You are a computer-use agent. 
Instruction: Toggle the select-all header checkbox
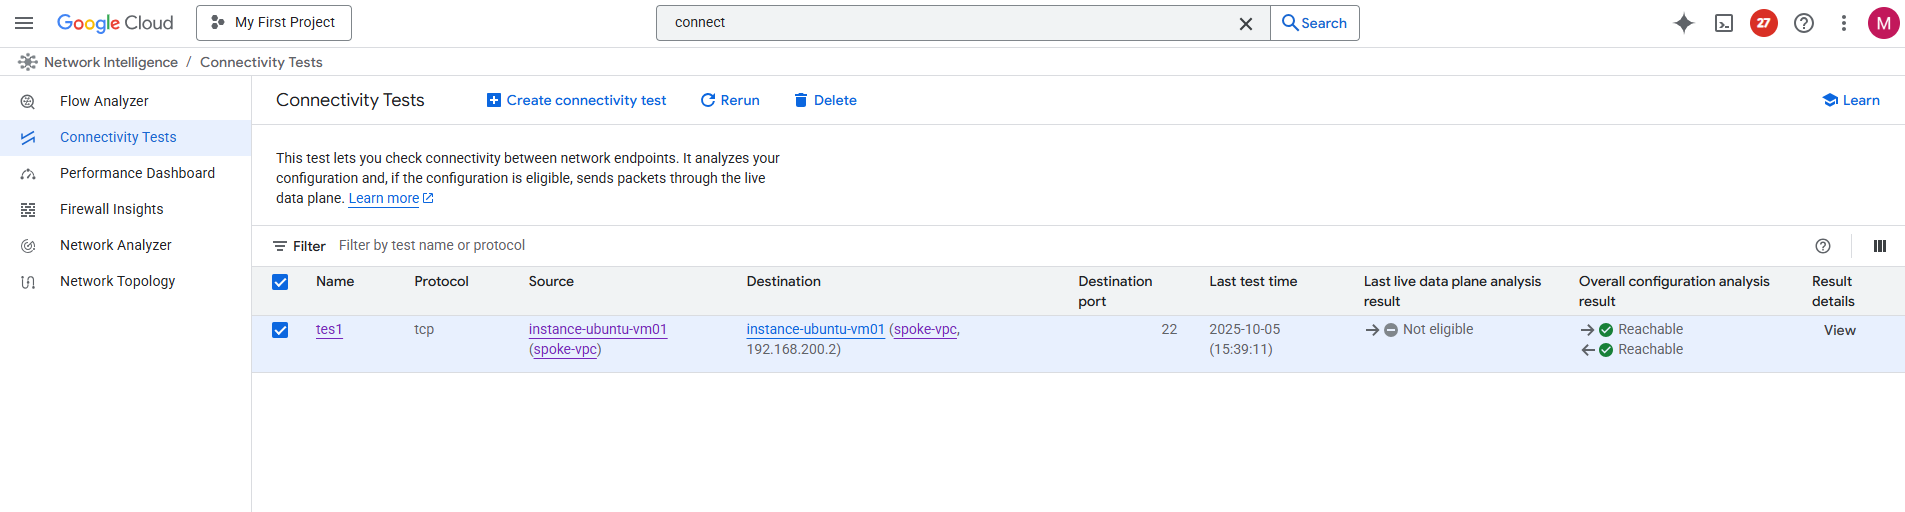[x=280, y=282]
